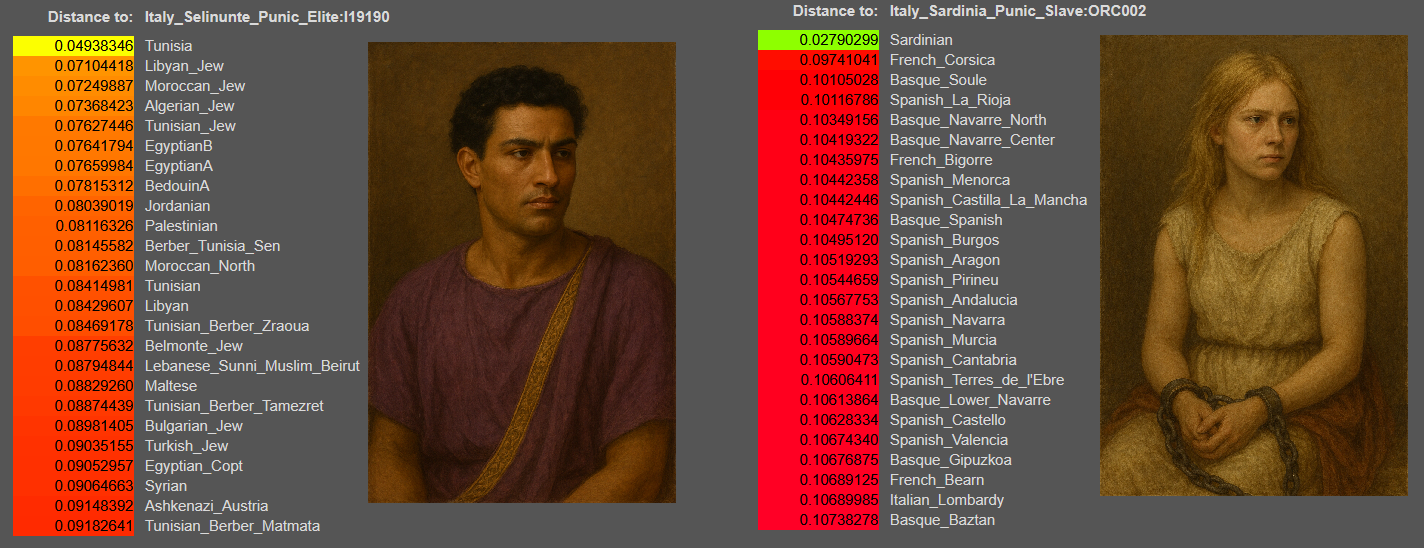Viewport: 1424px width, 548px height.
Task: Click Moroccan_North entry
Action: point(200,266)
